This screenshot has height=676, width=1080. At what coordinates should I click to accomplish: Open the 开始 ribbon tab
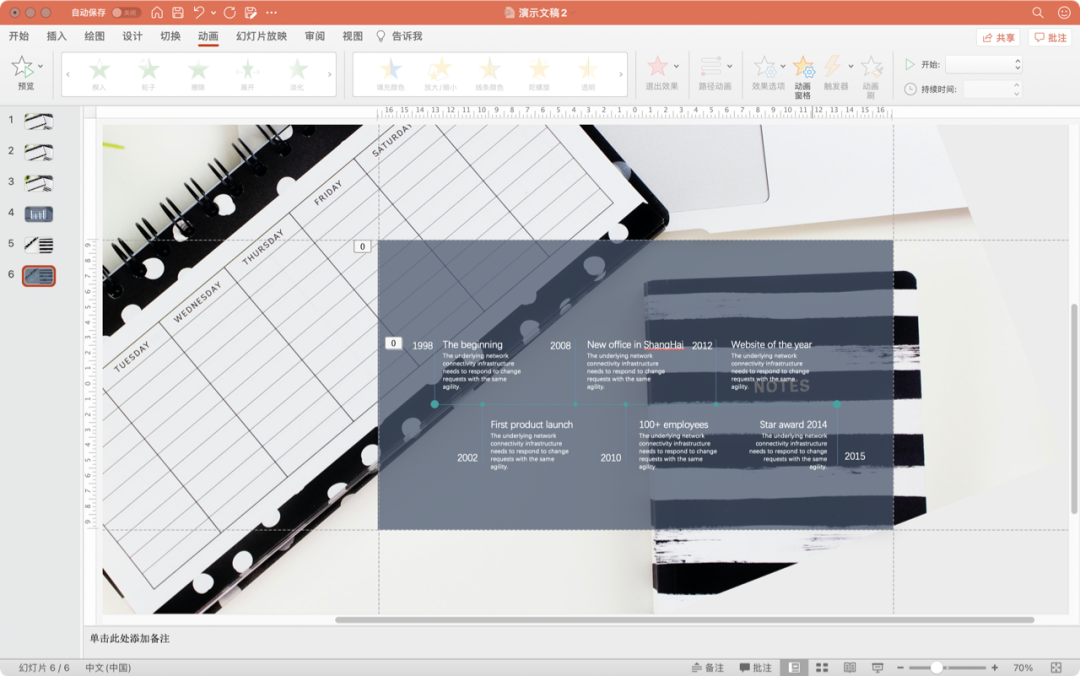[19, 36]
